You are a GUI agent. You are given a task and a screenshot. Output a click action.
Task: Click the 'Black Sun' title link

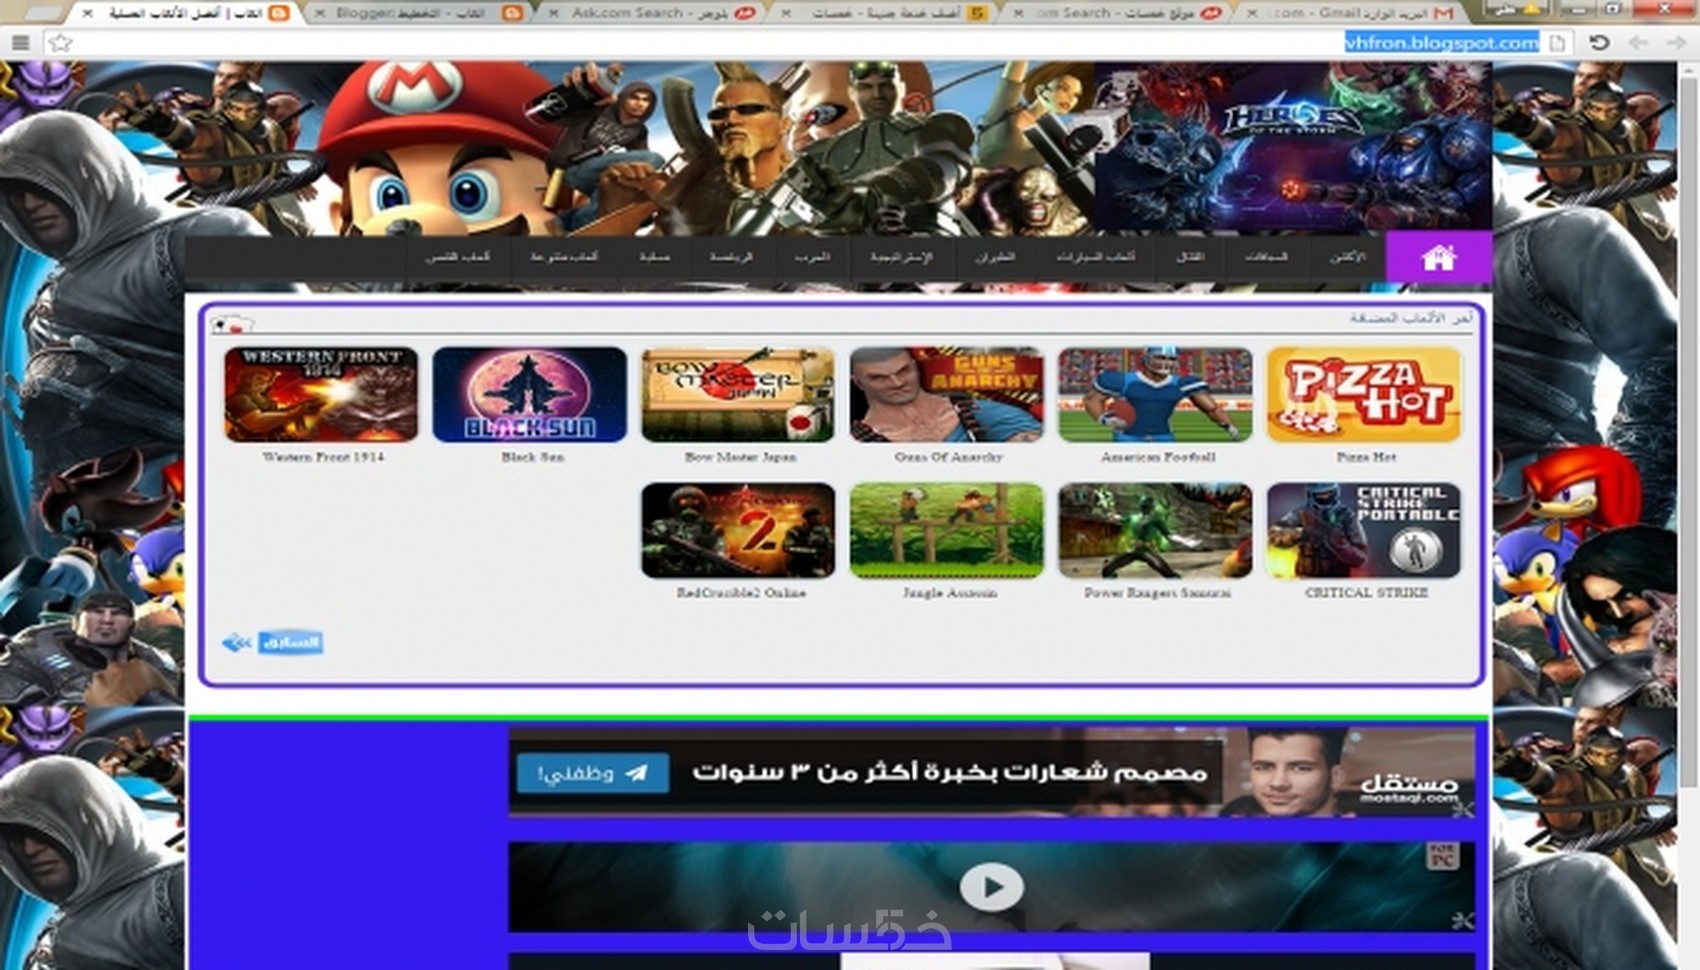tap(532, 457)
